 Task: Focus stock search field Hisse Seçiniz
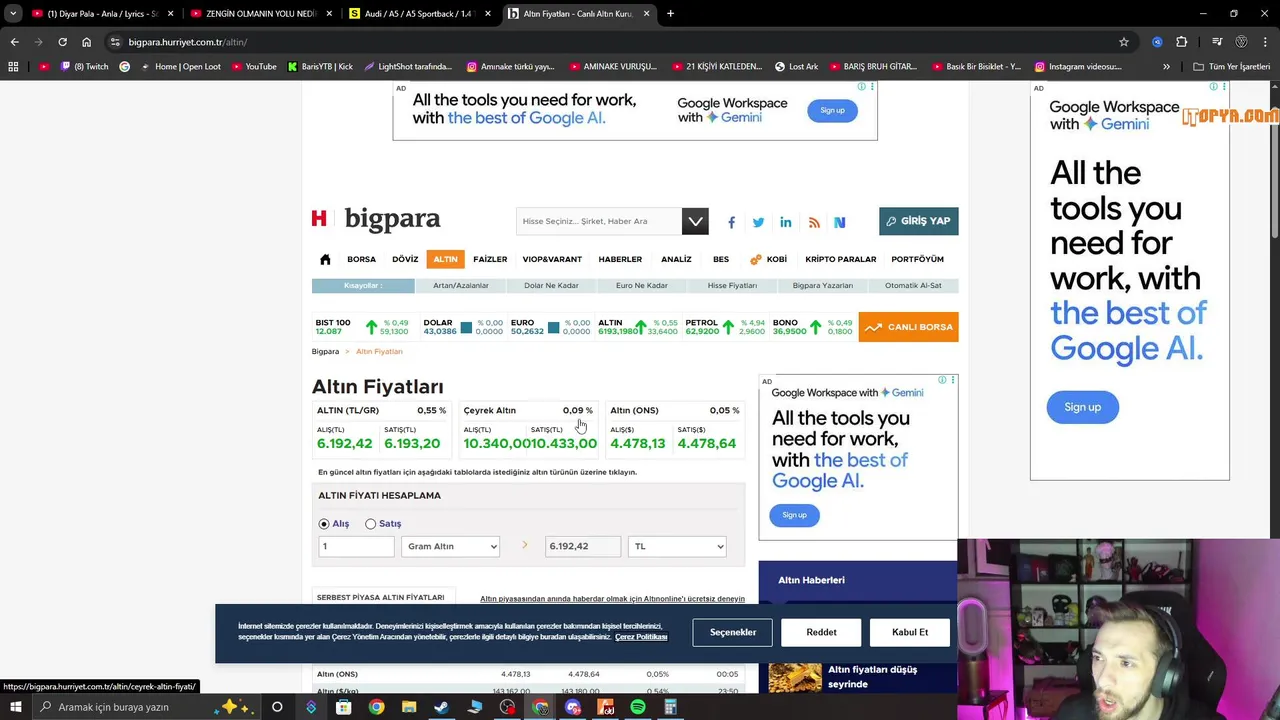599,221
